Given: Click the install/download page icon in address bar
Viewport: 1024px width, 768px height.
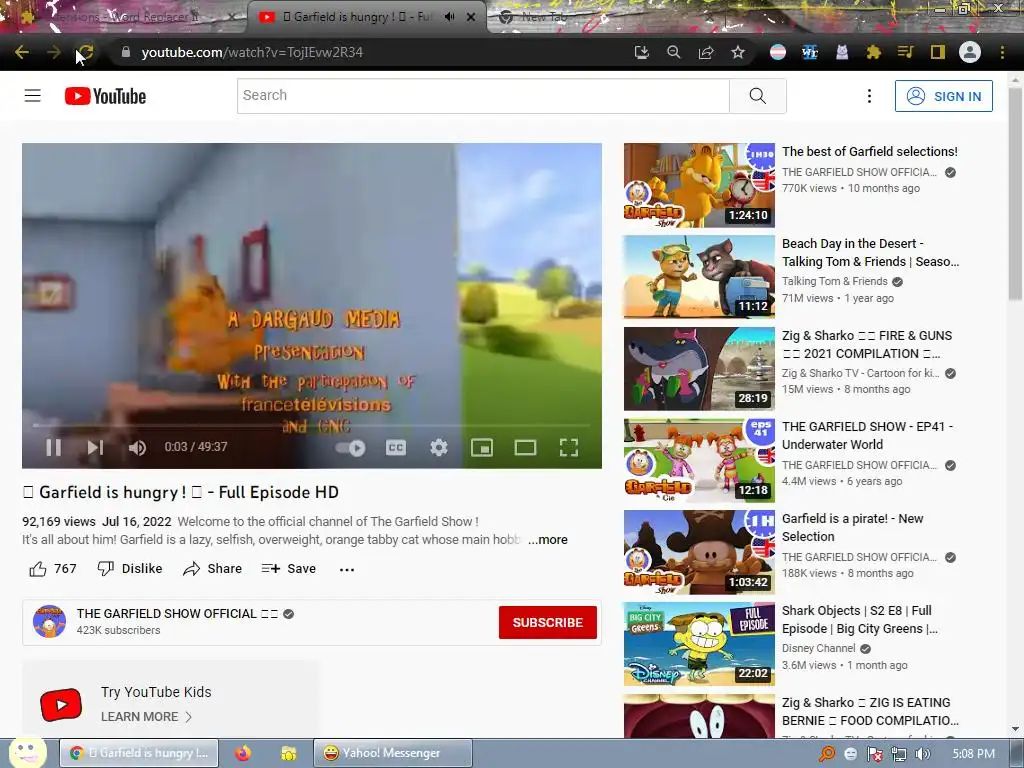Looking at the screenshot, I should [641, 52].
